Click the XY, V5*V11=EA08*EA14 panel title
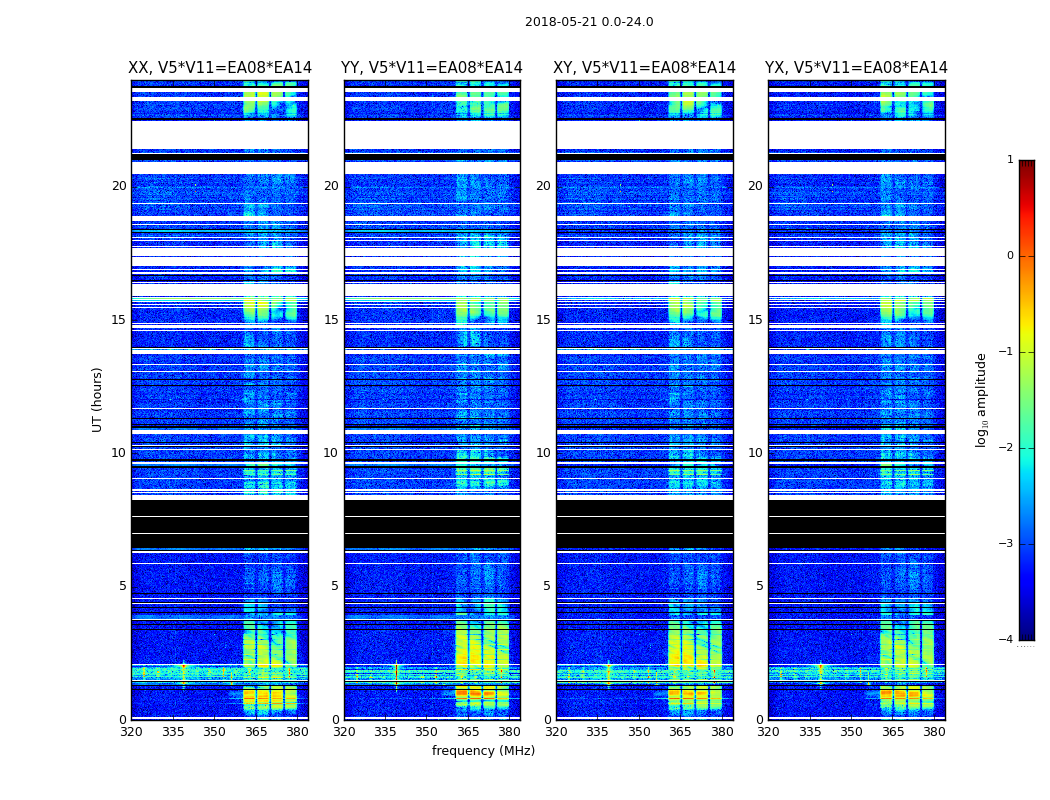The width and height of the screenshot is (1050, 800). click(x=644, y=68)
